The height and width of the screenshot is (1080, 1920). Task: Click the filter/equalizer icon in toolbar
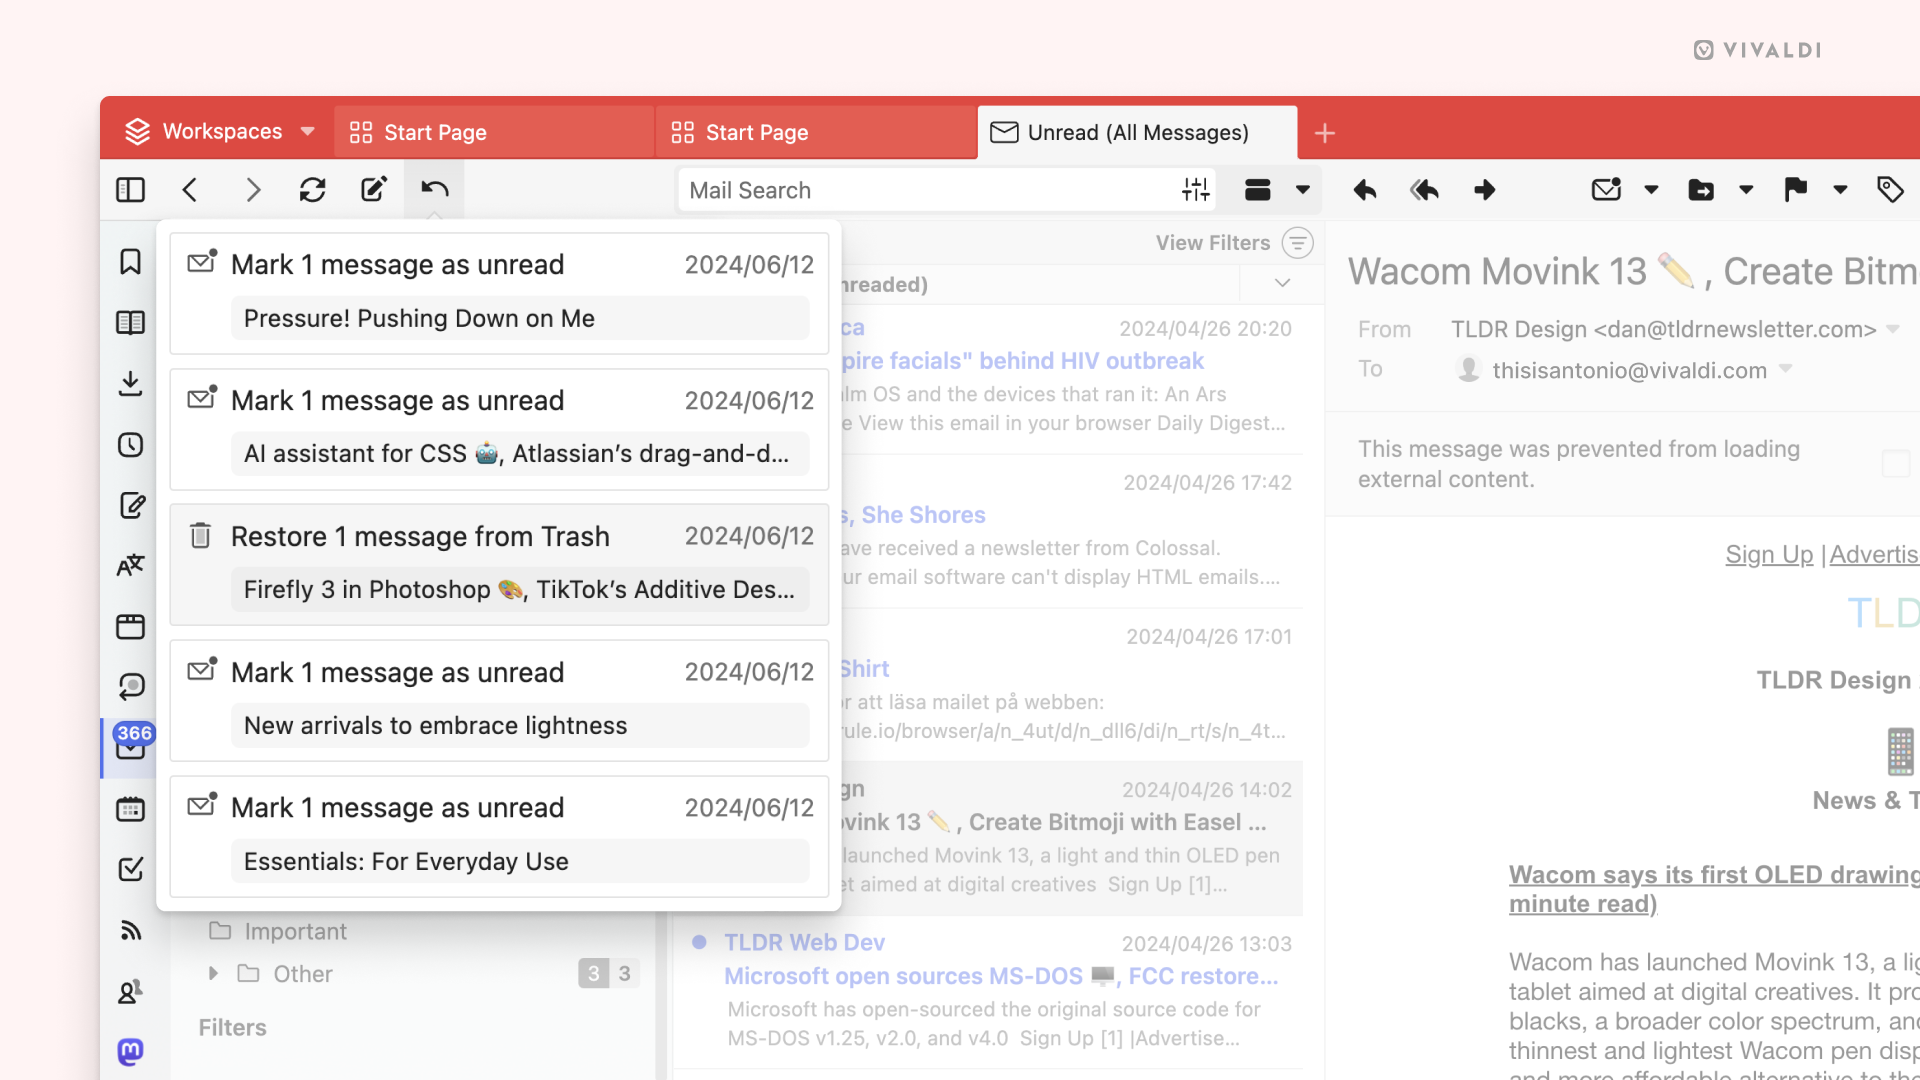pos(1193,189)
